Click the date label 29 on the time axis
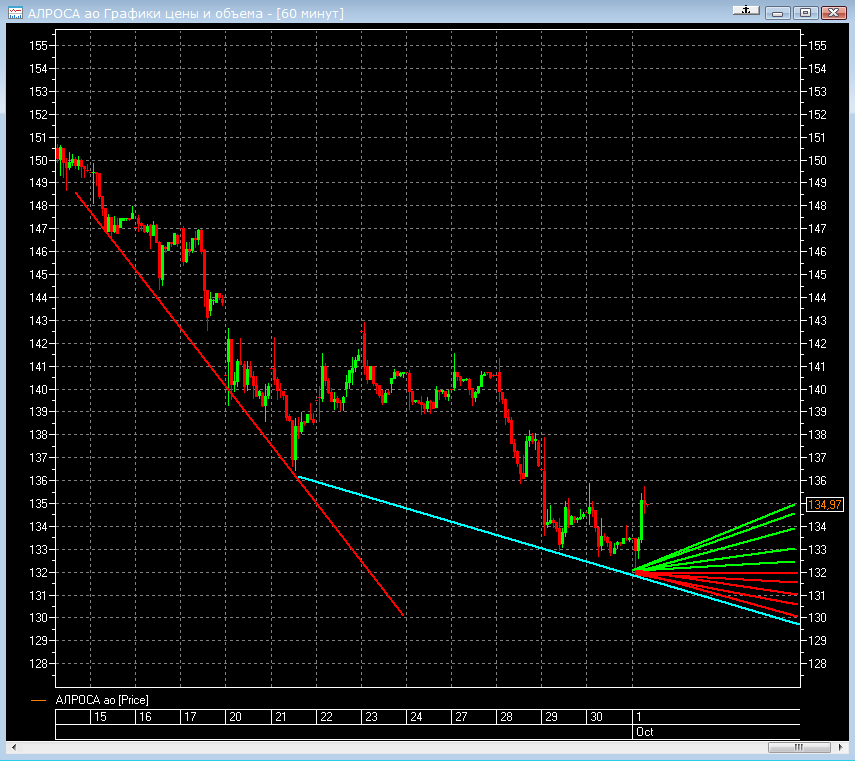 pyautogui.click(x=551, y=717)
